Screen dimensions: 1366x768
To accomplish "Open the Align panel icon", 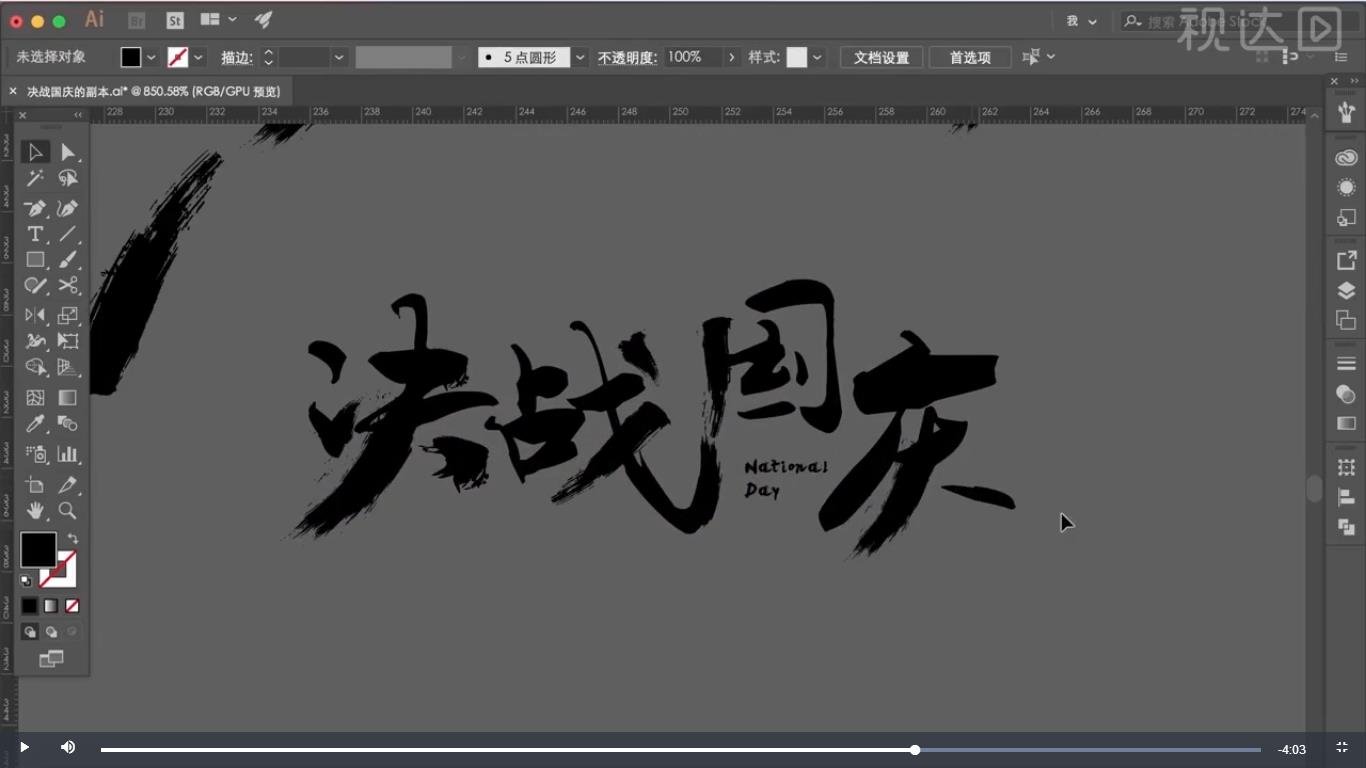I will coord(1346,497).
